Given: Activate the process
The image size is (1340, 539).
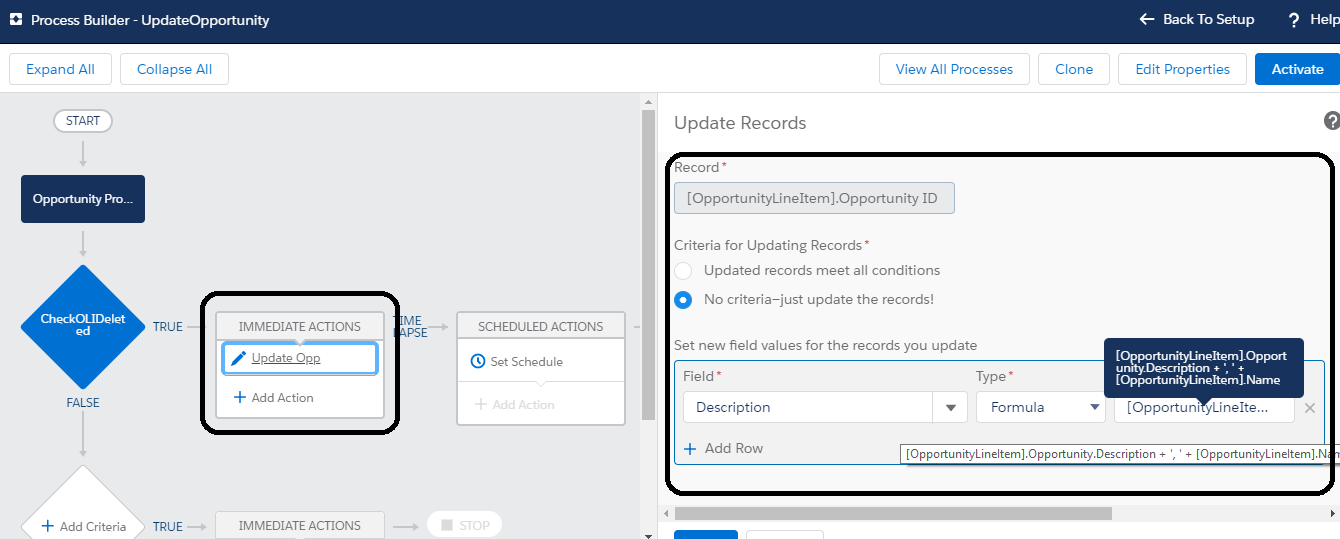Looking at the screenshot, I should pos(1297,69).
